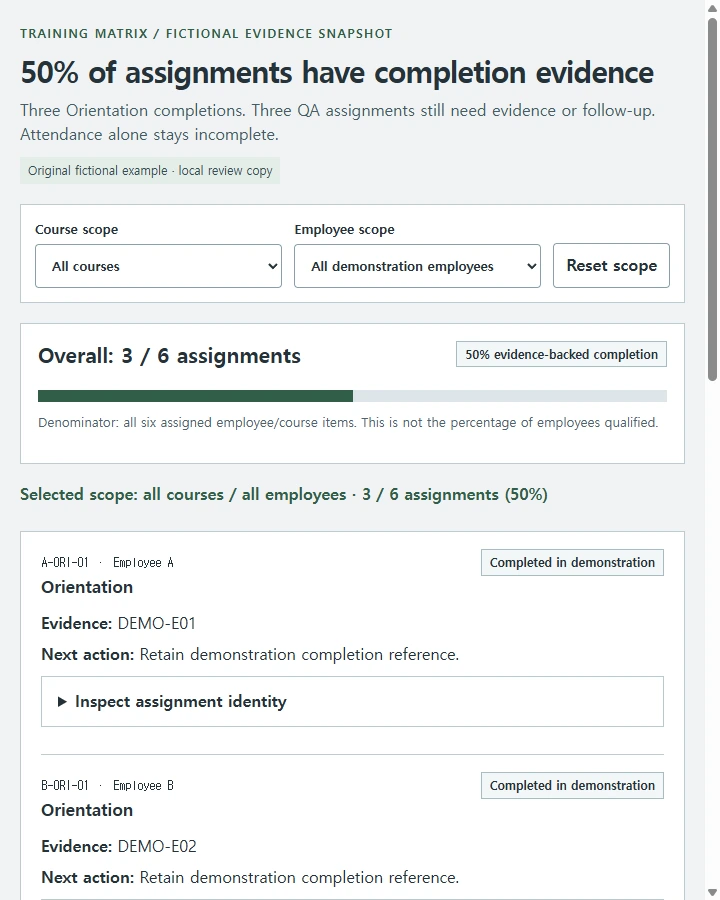
Task: Click the Original fictional example tag
Action: [150, 170]
